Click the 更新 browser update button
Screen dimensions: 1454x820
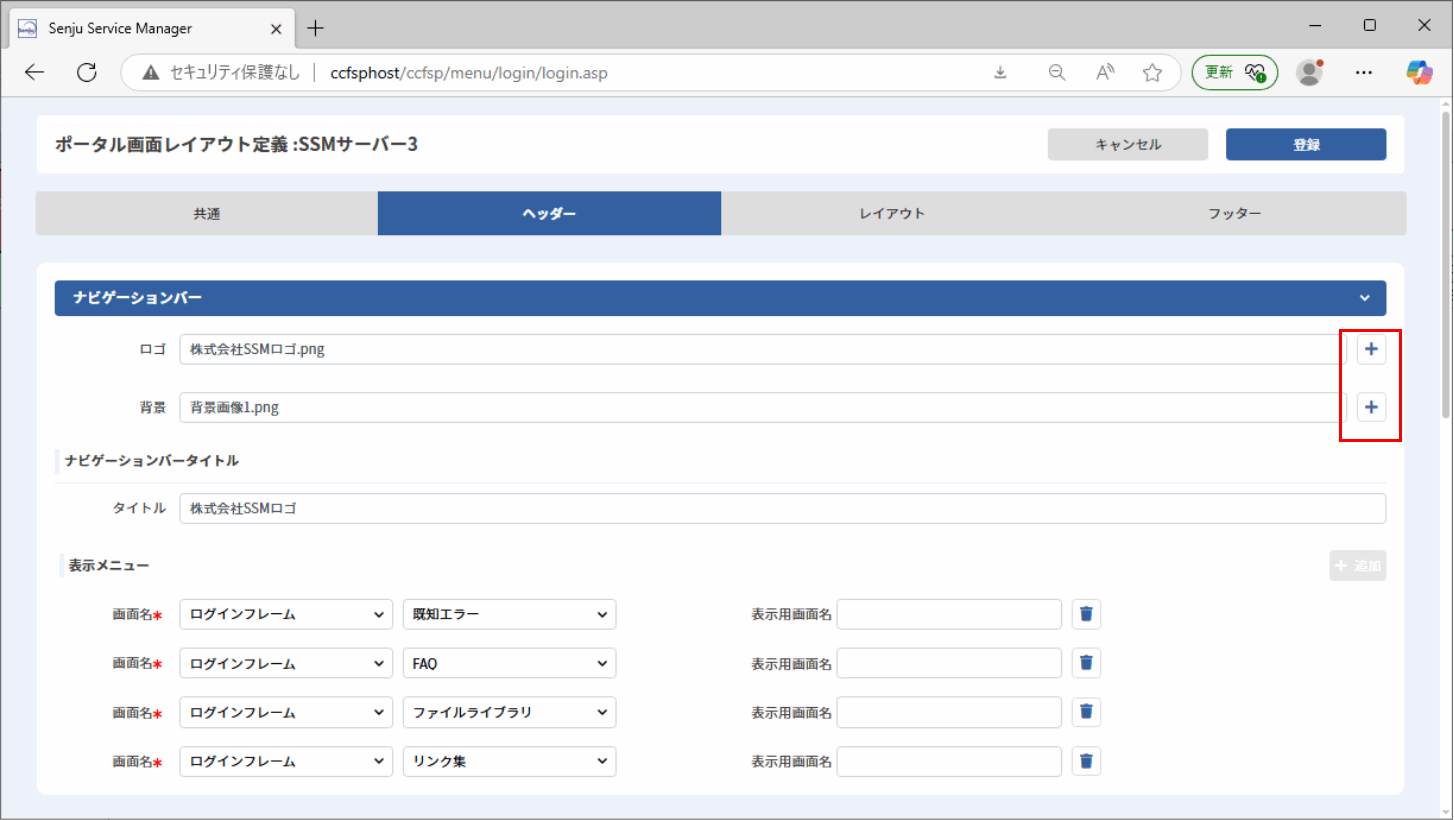(1234, 72)
